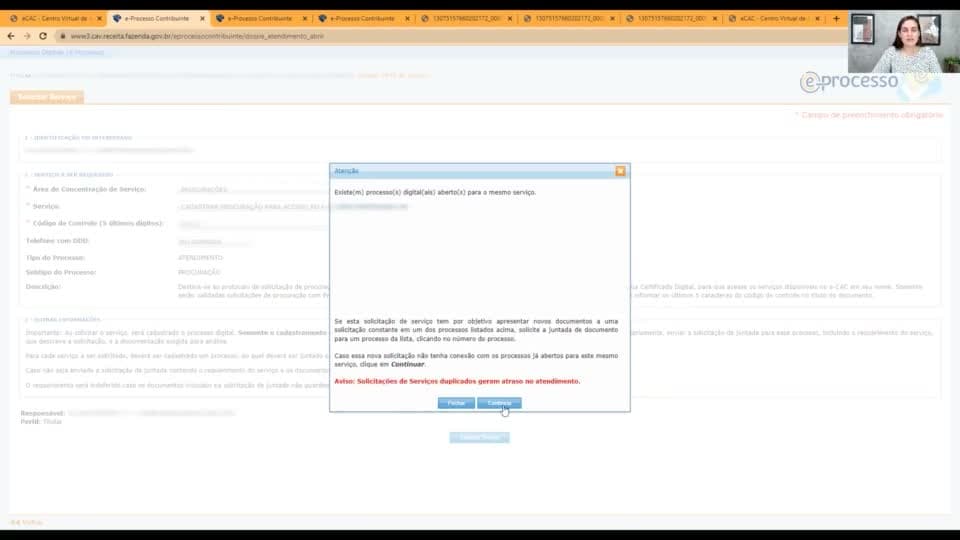Switch to the leftmost eCAC - Centro Virtual tab

55,18
